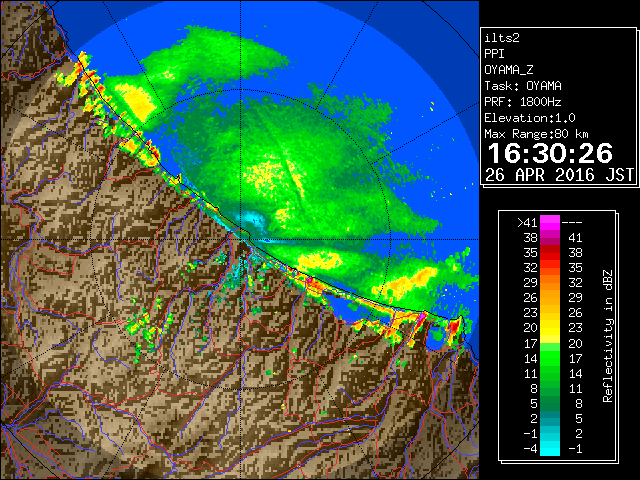Click the dark green 5 dBZ legend swatch
The height and width of the screenshot is (480, 640).
pos(550,403)
